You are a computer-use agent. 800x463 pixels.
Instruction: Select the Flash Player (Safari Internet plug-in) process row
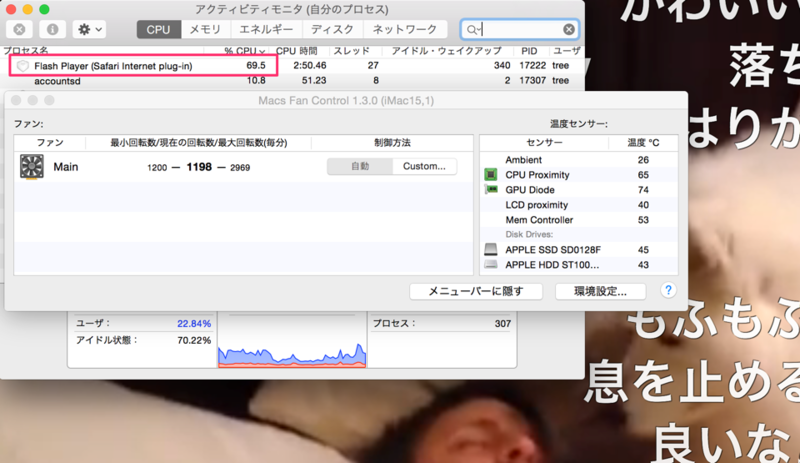[x=292, y=65]
